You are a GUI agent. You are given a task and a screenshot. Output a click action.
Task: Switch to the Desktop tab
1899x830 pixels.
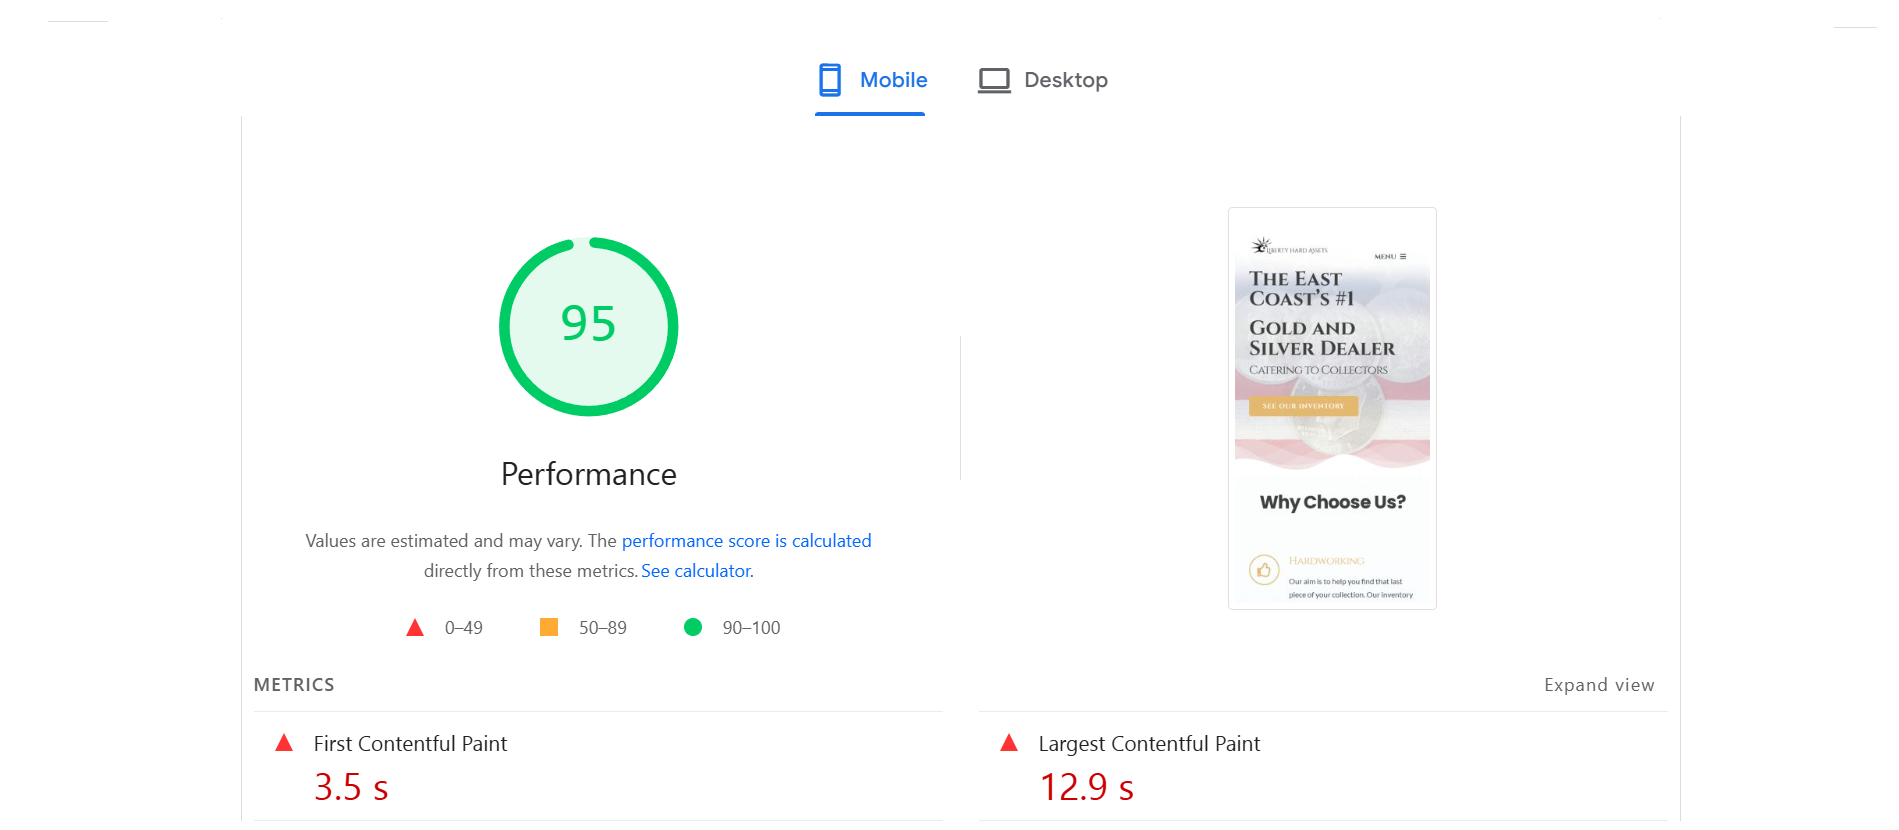pyautogui.click(x=1044, y=80)
